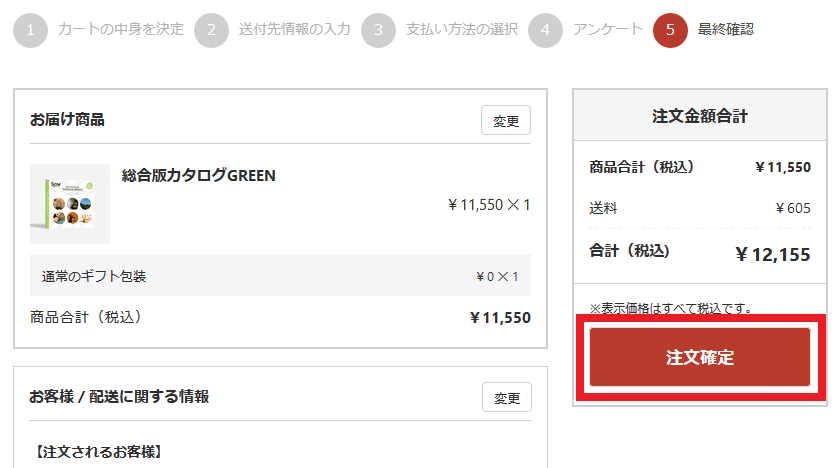Select the 最終確認 step label
The height and width of the screenshot is (468, 839).
tap(726, 29)
